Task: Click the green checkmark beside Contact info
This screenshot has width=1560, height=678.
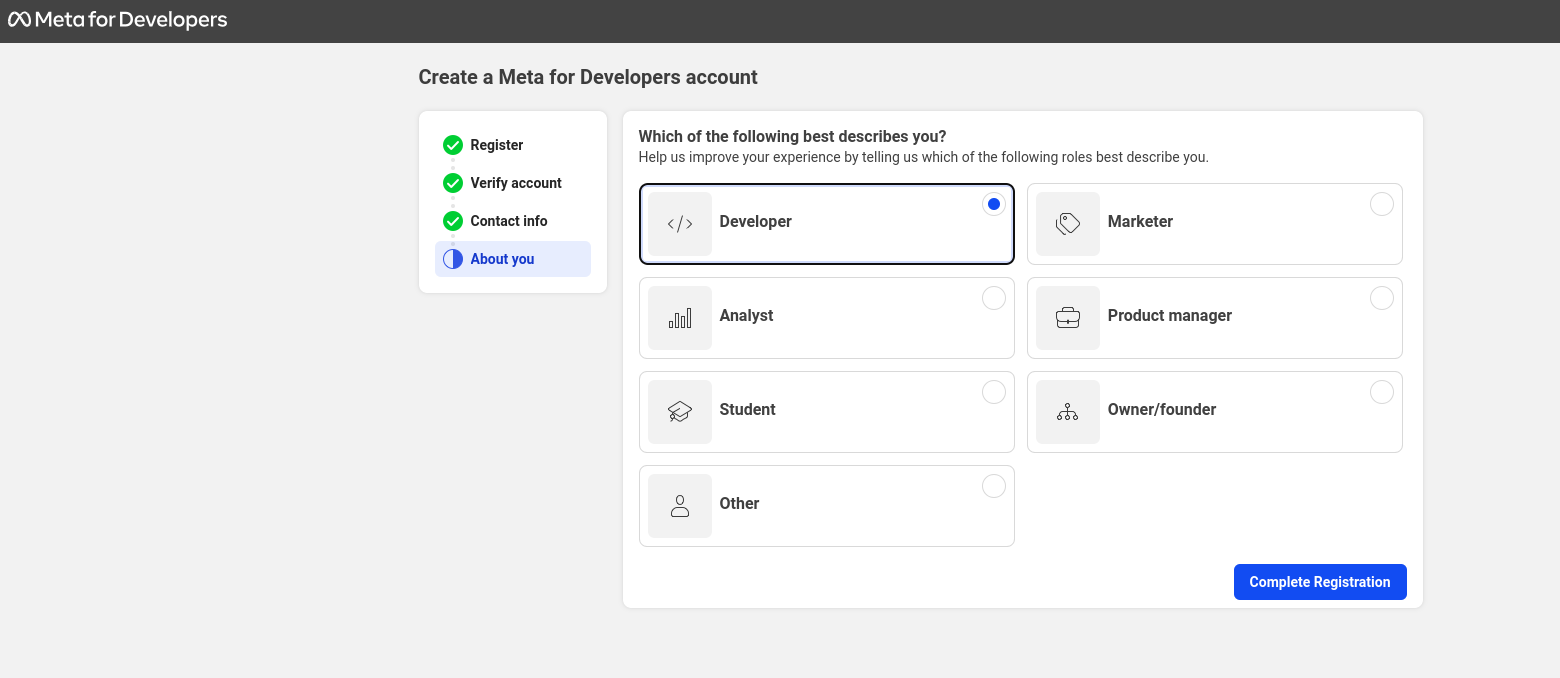Action: tap(453, 221)
